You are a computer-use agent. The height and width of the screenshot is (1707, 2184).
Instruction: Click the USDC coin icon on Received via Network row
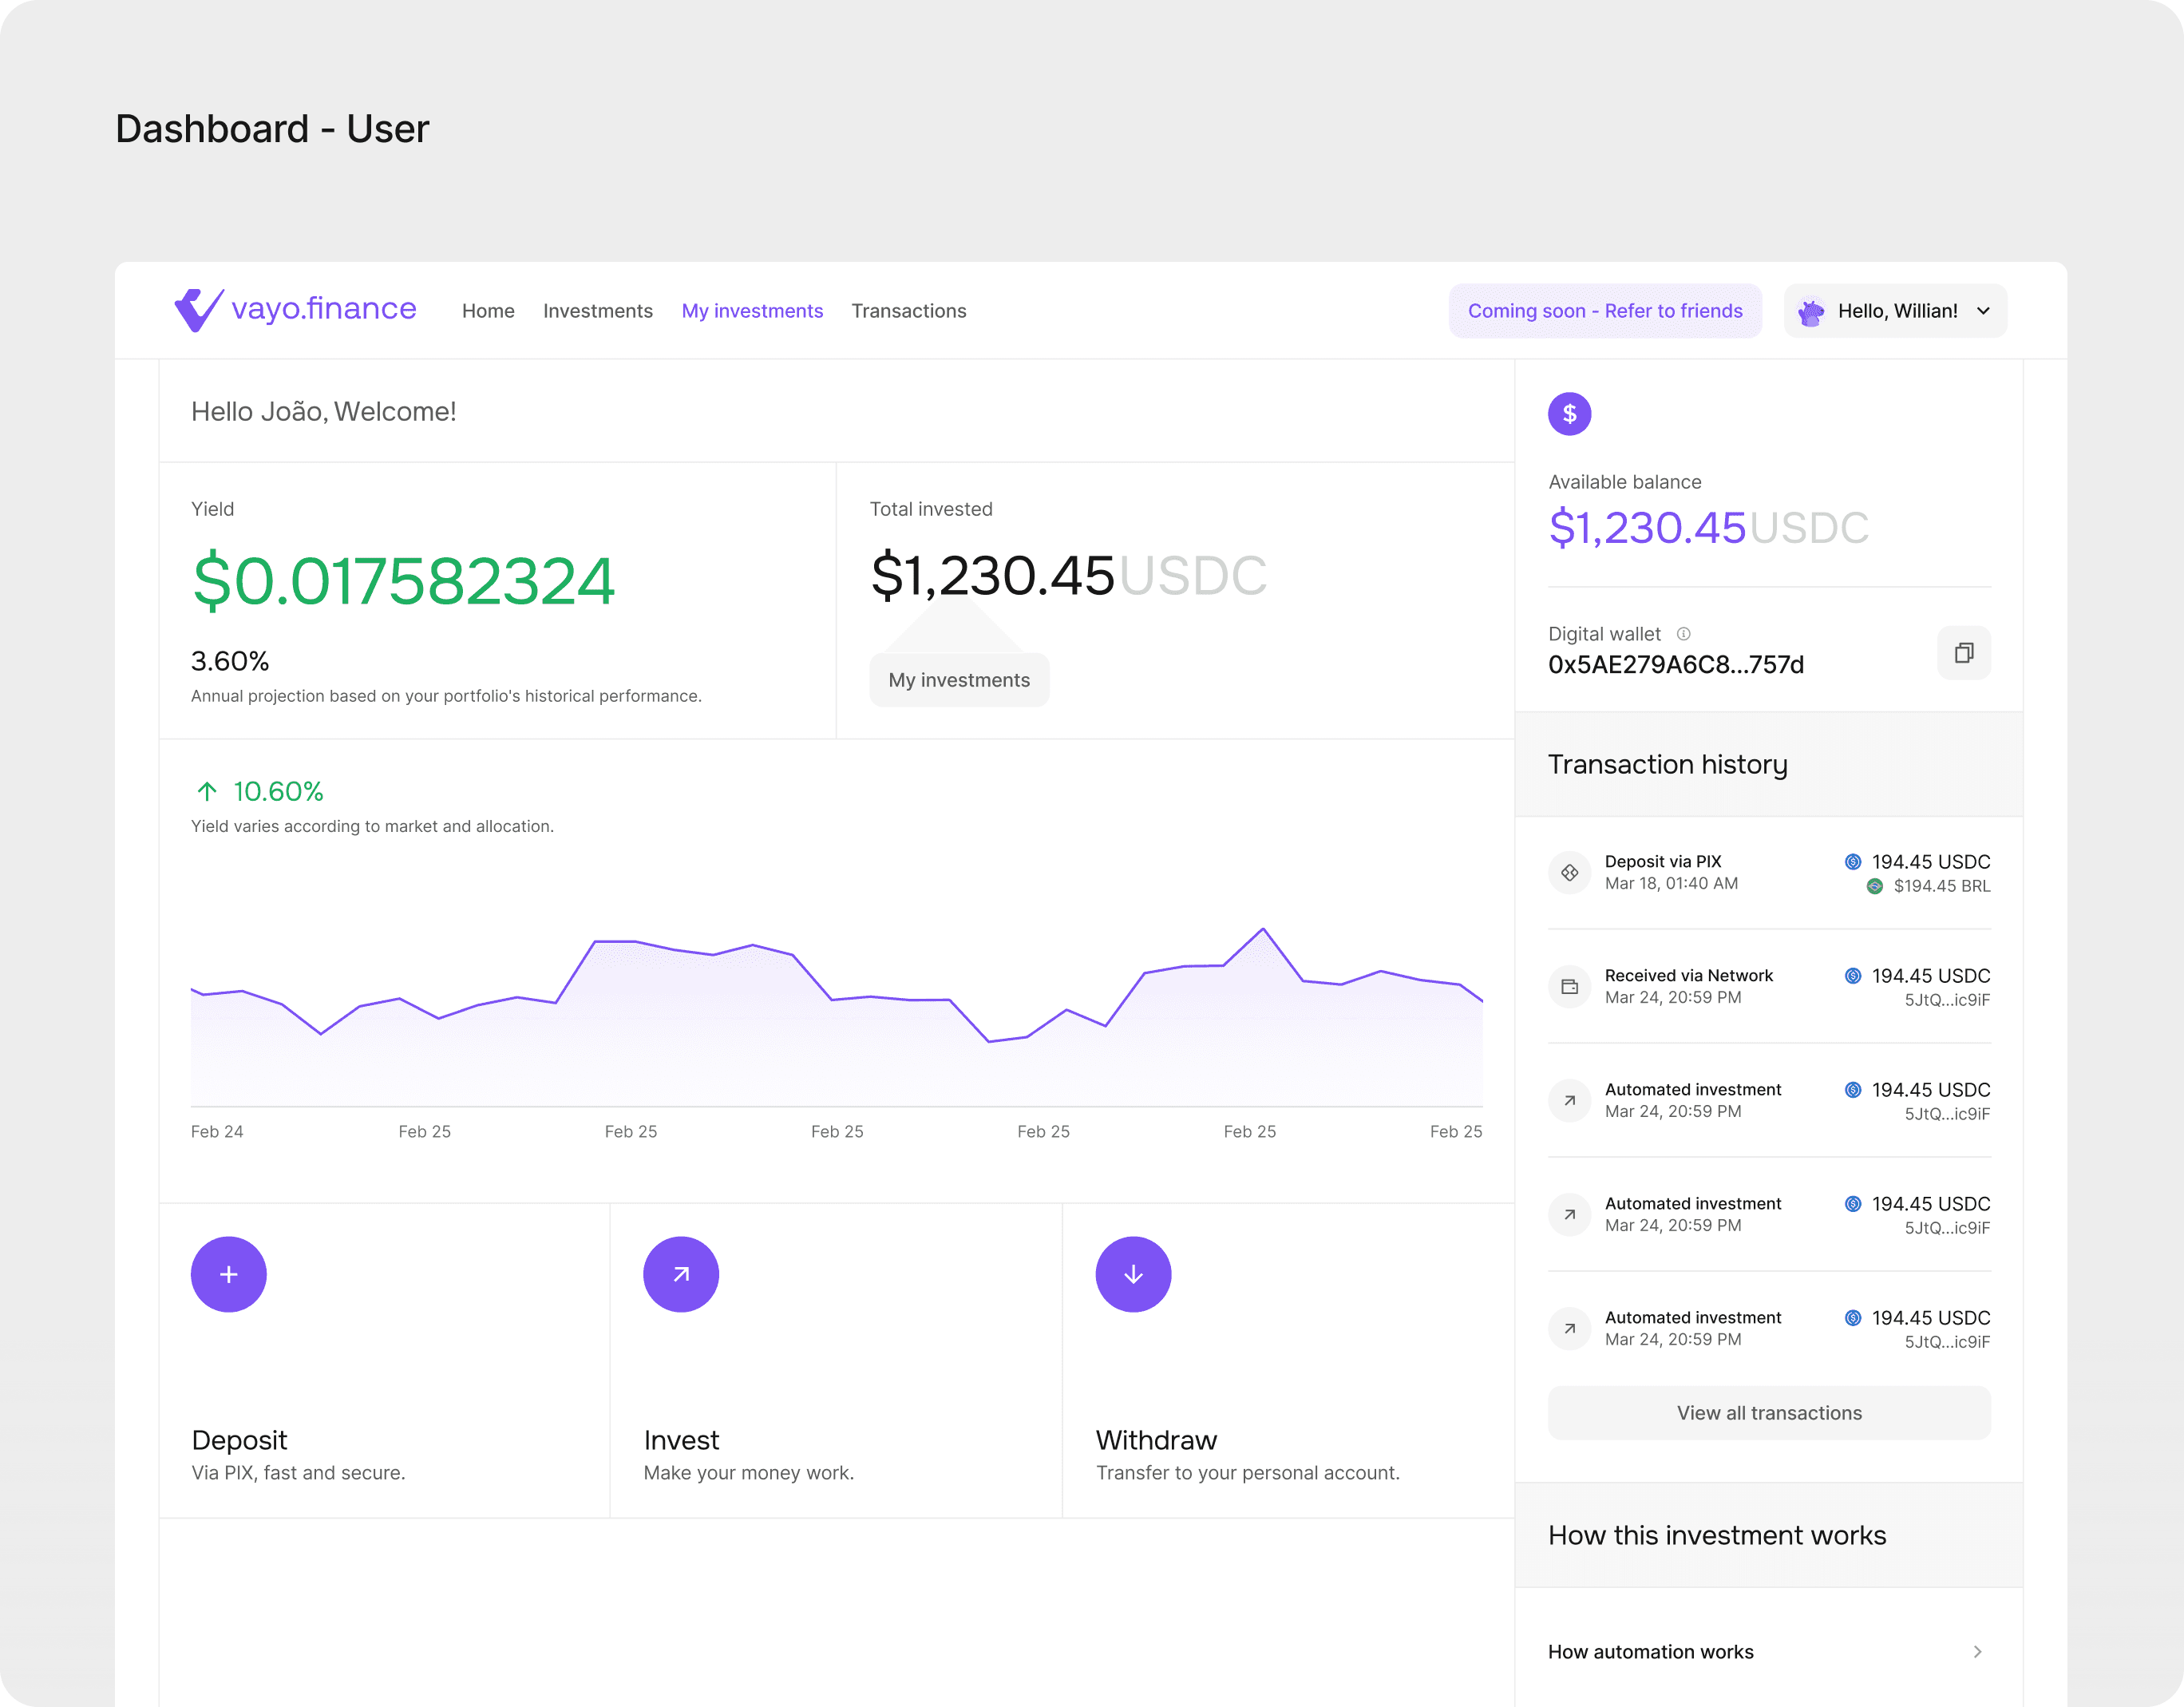[x=1852, y=976]
